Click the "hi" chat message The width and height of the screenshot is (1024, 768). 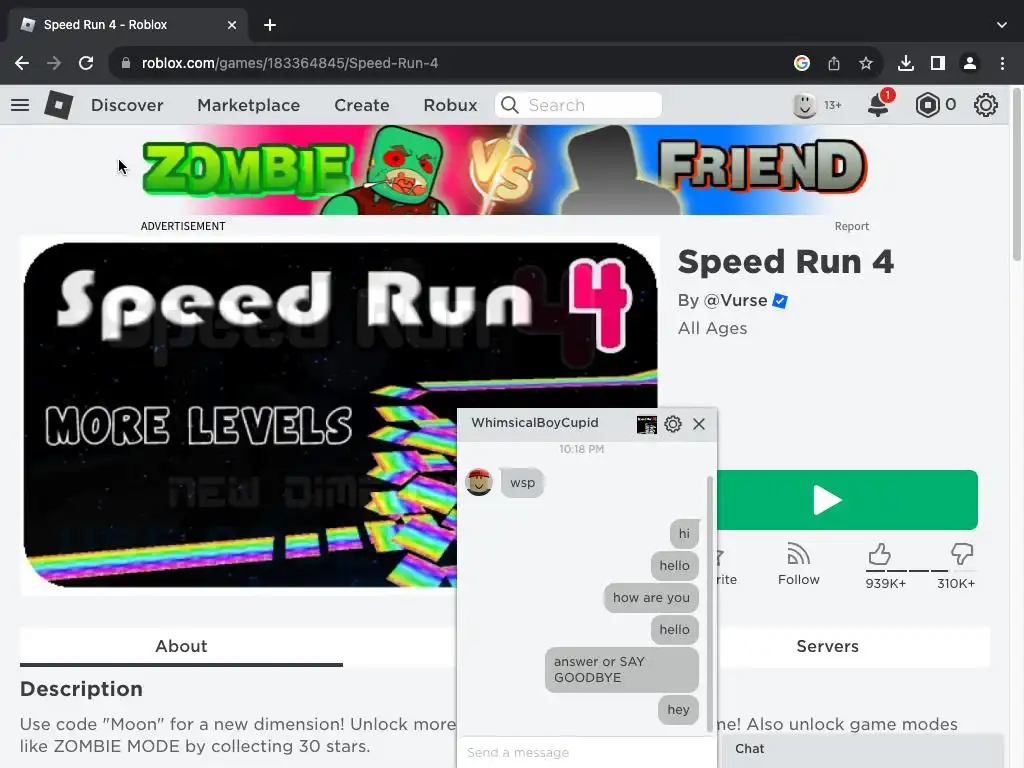point(684,534)
